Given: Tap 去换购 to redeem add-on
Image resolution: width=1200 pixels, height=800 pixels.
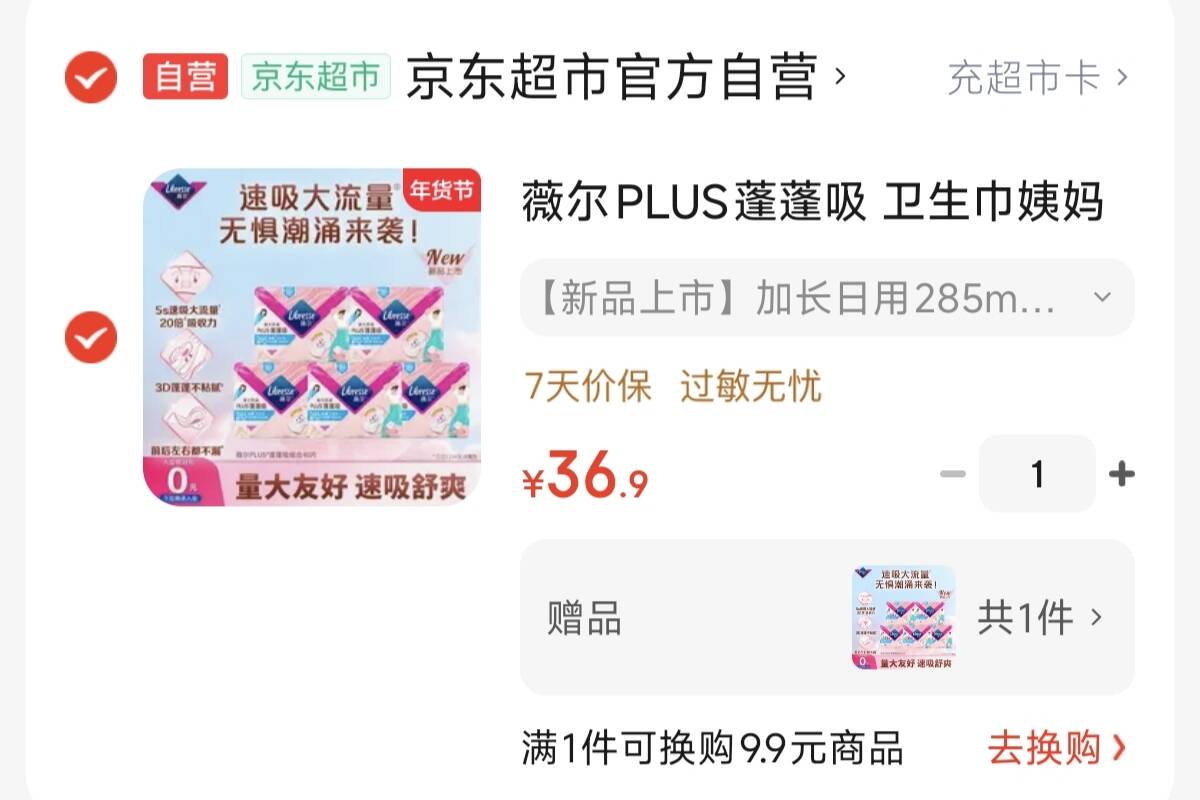Looking at the screenshot, I should (1058, 748).
